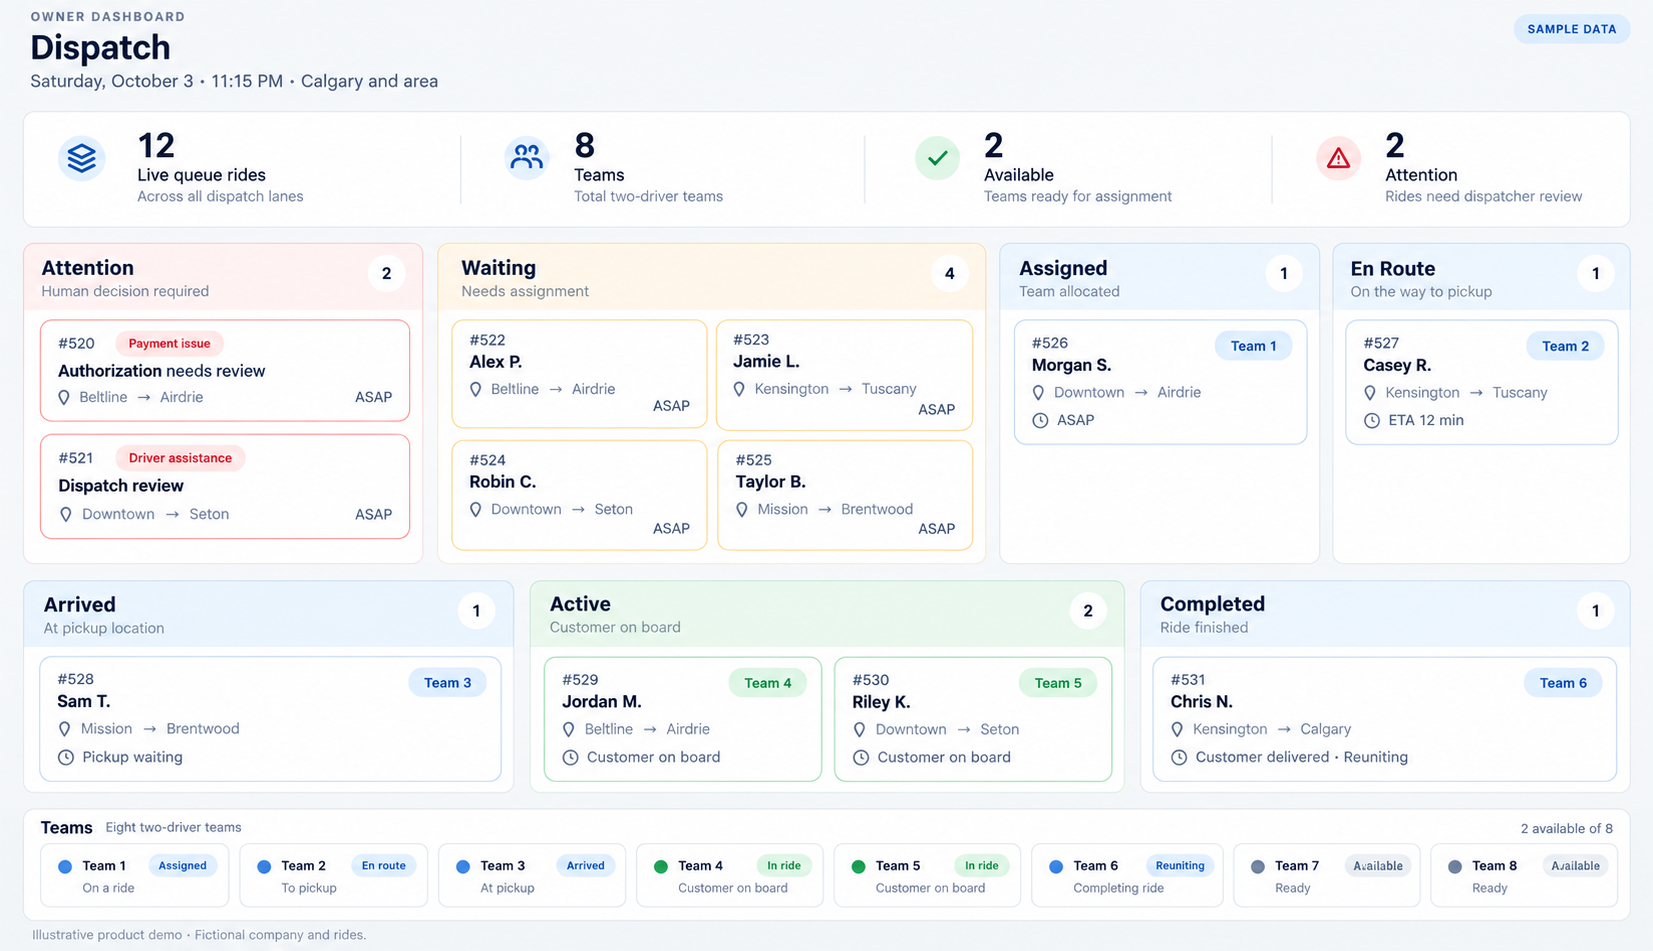The height and width of the screenshot is (951, 1653).
Task: Click the Driver assistance tag on ride #521
Action: pos(180,458)
